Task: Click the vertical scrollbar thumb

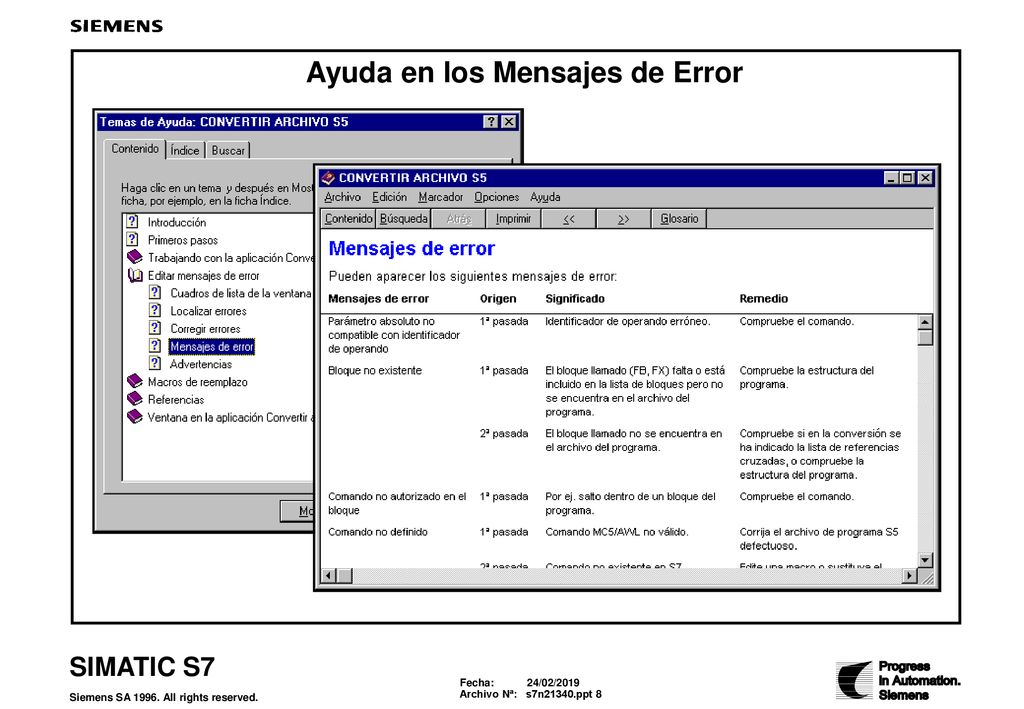Action: tap(925, 338)
